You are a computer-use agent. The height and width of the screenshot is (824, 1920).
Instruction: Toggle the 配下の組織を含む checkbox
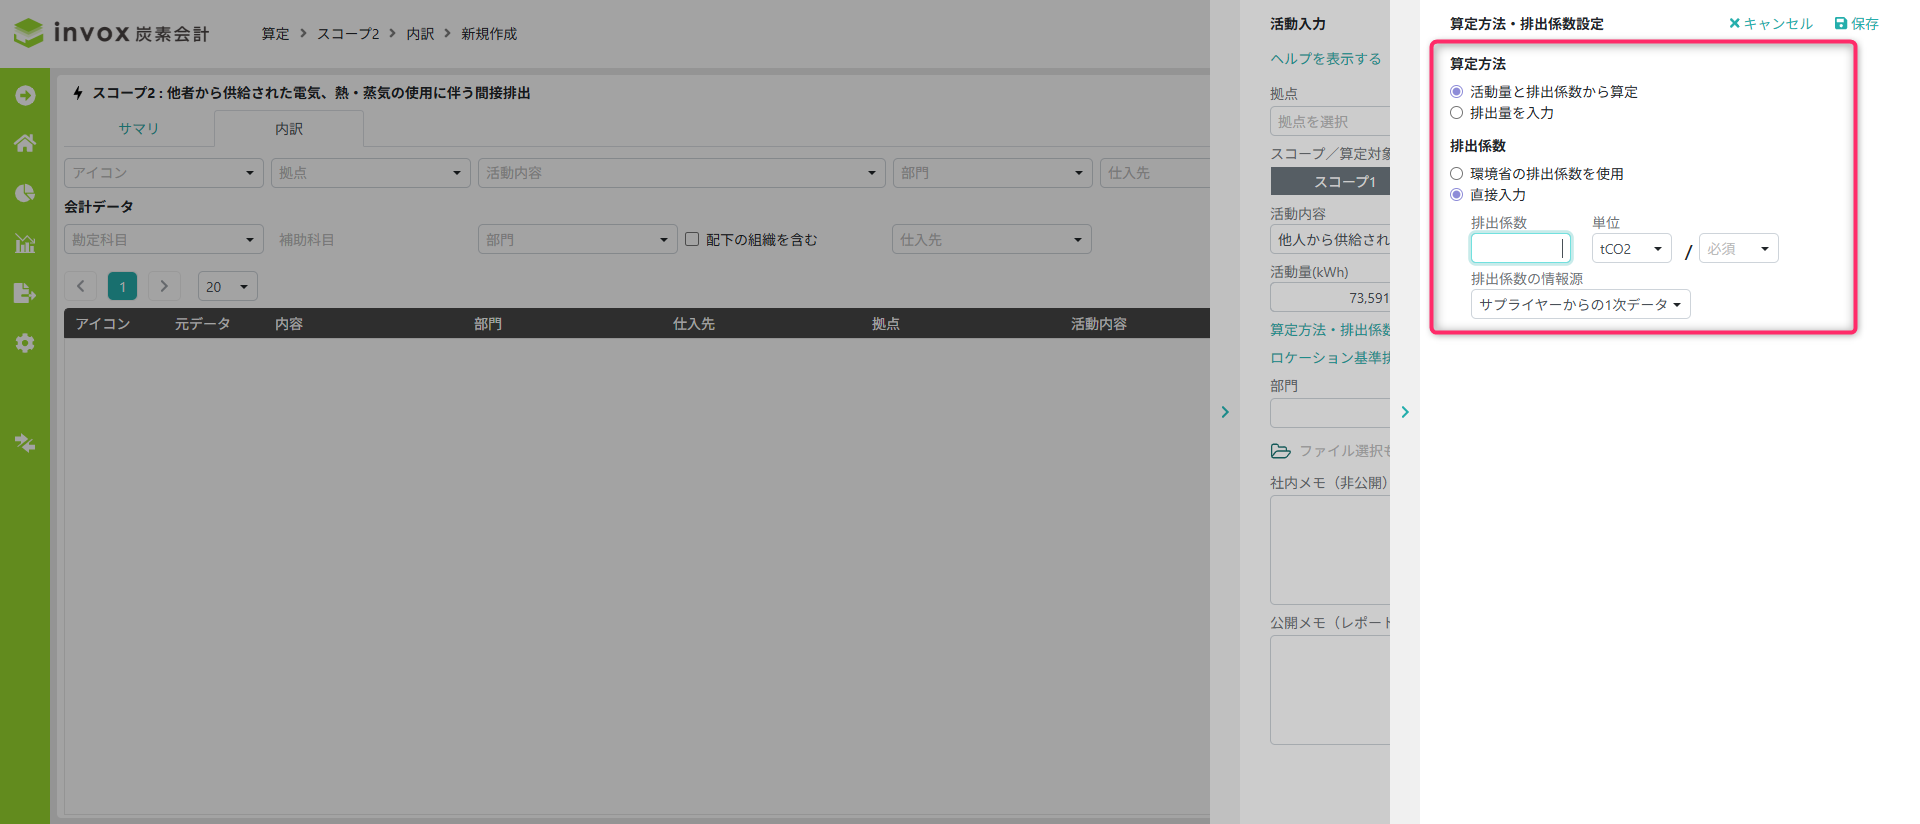691,239
